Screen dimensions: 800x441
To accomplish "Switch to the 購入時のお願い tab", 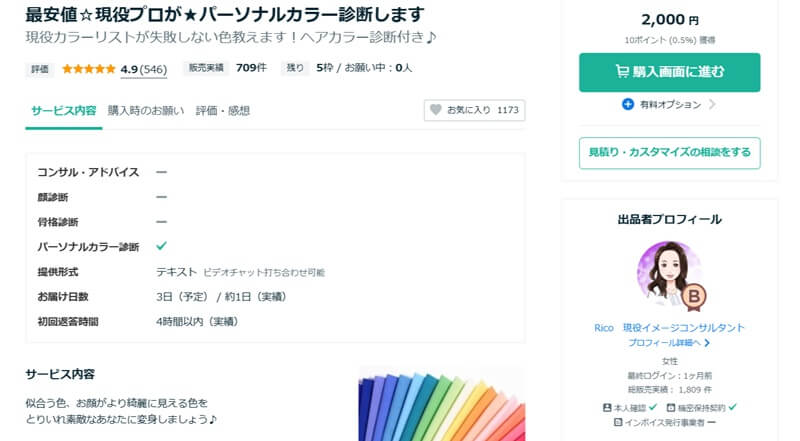I will tap(146, 110).
